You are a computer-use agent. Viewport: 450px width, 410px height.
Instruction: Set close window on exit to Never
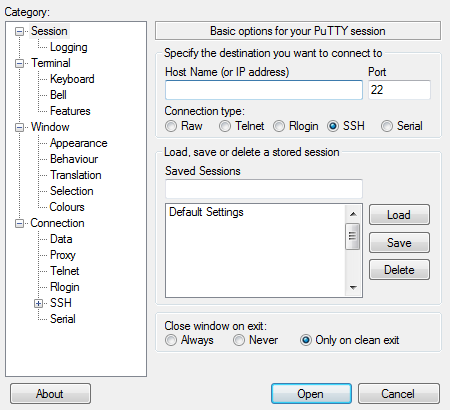(x=239, y=340)
